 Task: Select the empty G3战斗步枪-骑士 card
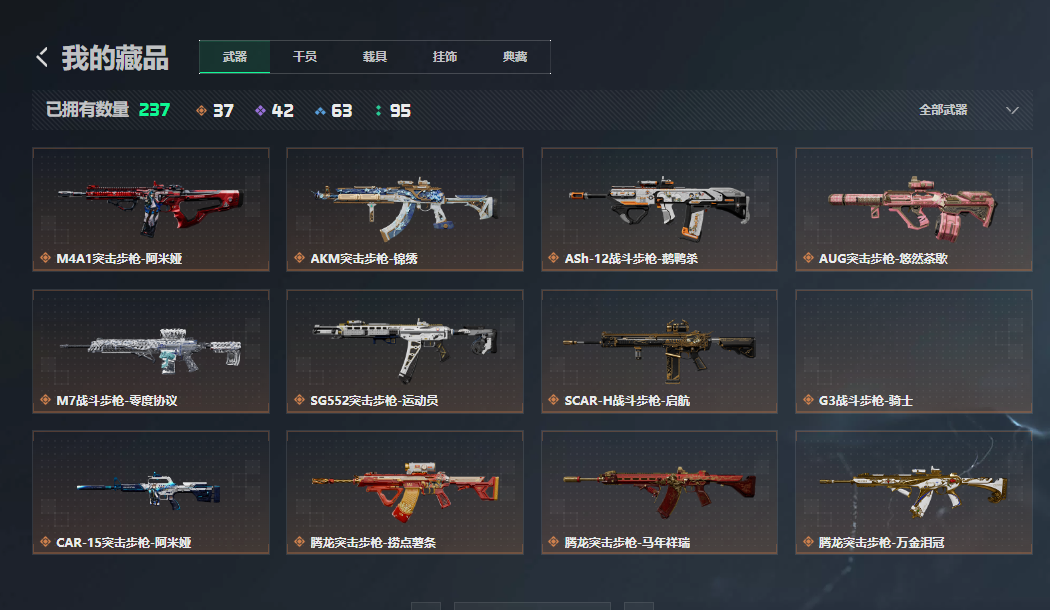pyautogui.click(x=913, y=352)
